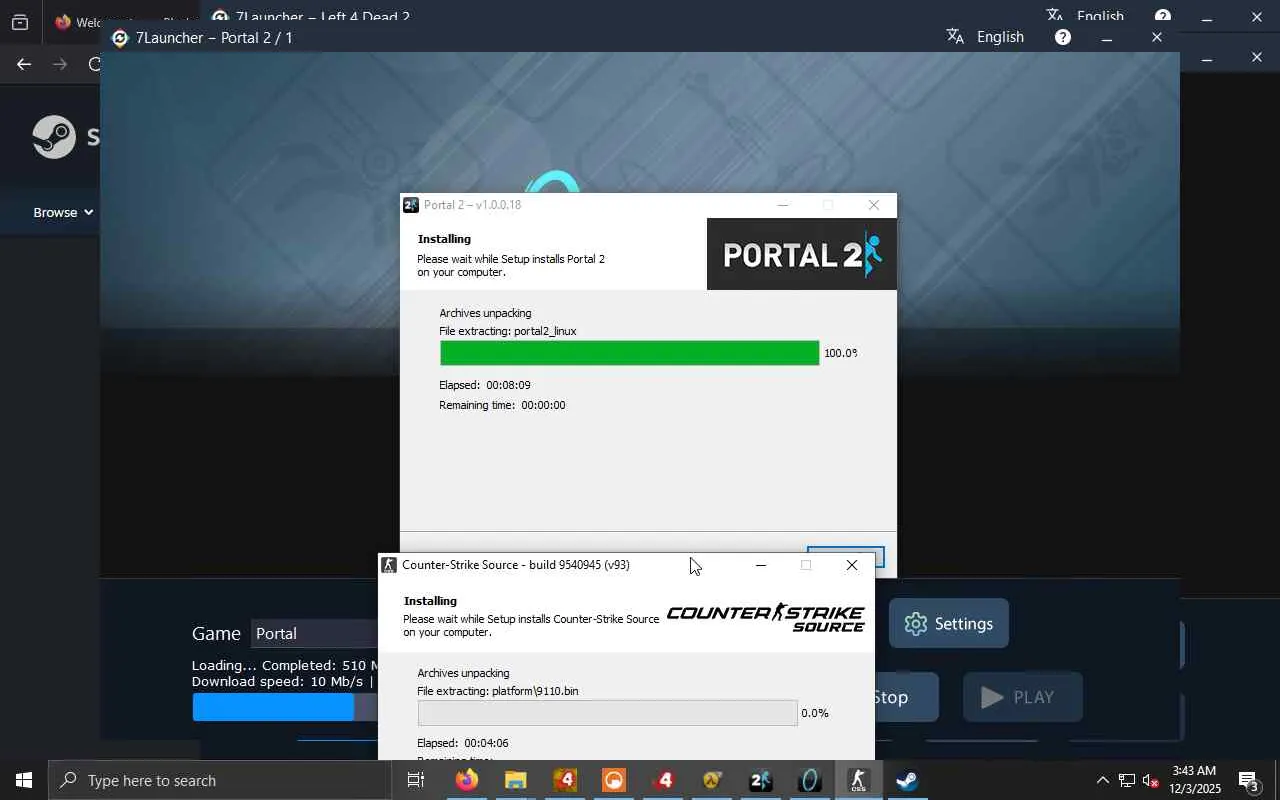Viewport: 1280px width, 800px height.
Task: Click the blue download progress bar in 7Launcher
Action: [x=273, y=707]
